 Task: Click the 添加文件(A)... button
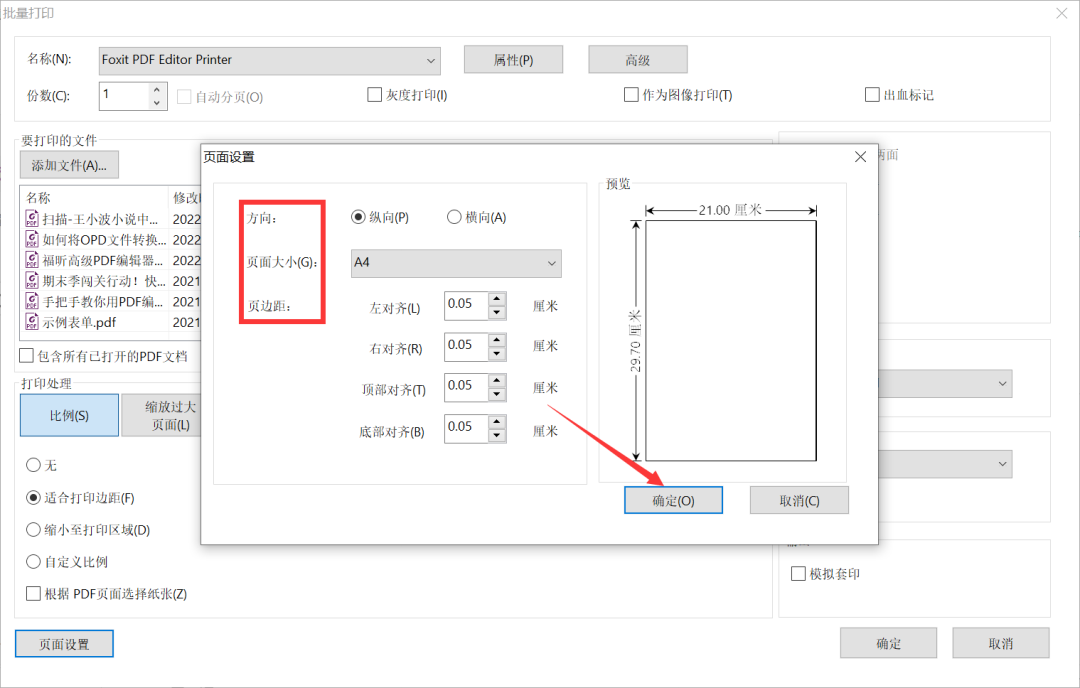[69, 165]
